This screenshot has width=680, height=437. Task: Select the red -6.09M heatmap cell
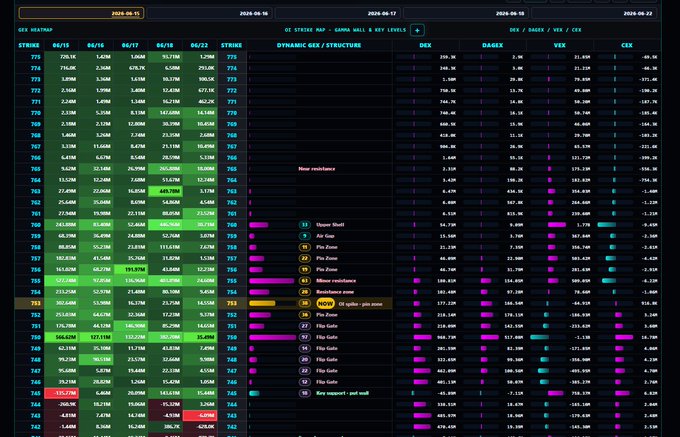point(200,416)
